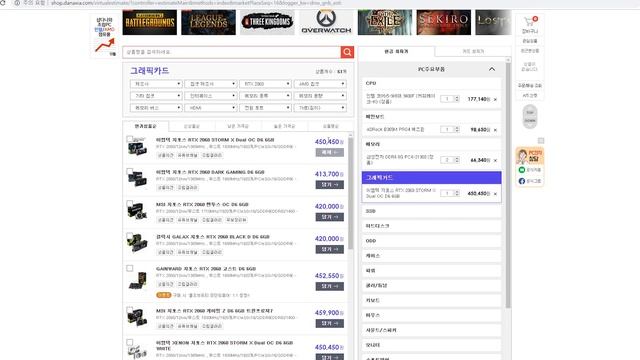This screenshot has width=640, height=360.
Task: Click the red trend arrow banner on left
Action: (x=104, y=45)
